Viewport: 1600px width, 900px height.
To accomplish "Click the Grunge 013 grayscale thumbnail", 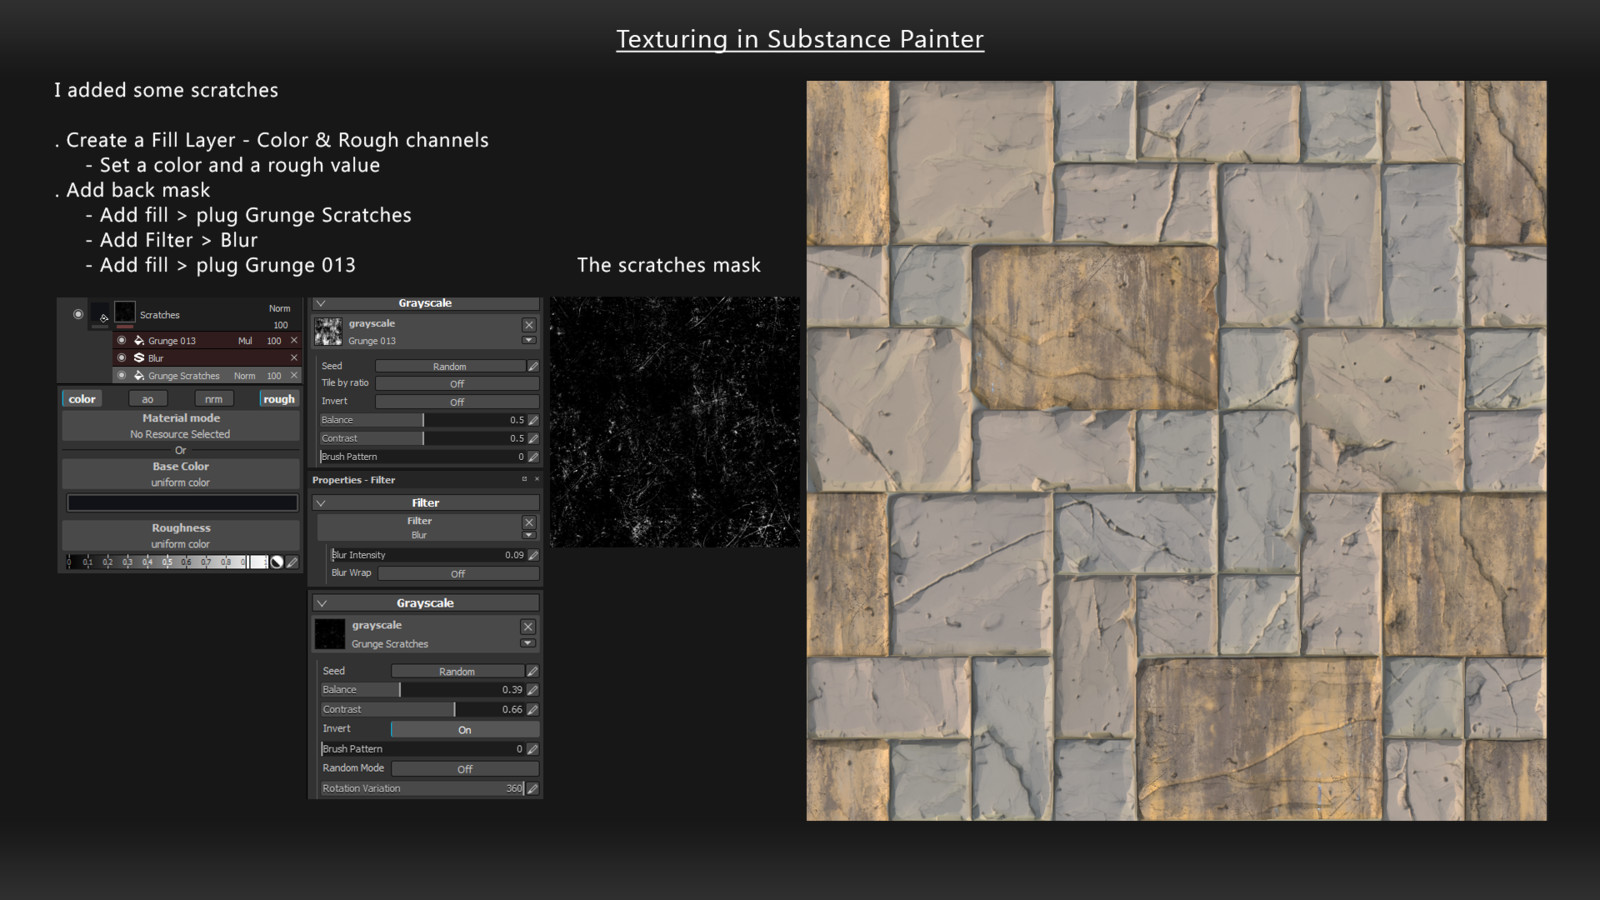I will point(328,331).
